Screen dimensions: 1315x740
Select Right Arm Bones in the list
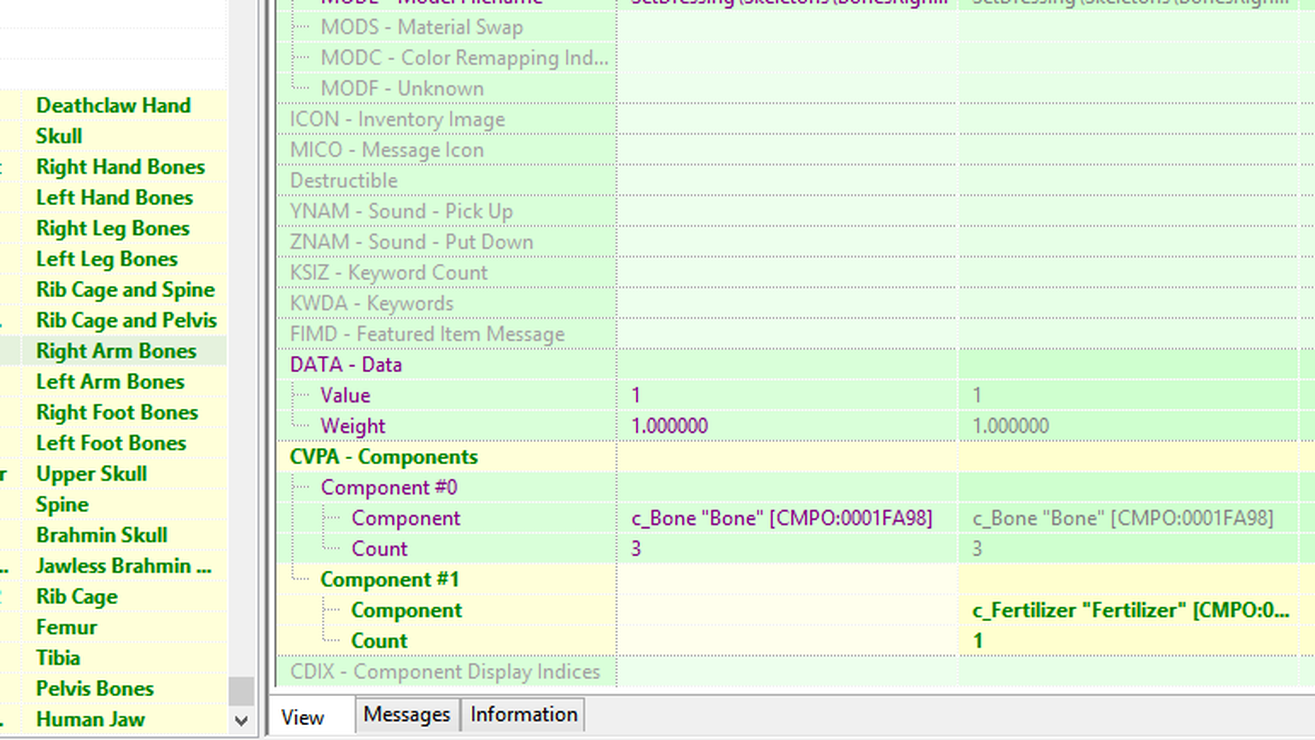pos(116,351)
